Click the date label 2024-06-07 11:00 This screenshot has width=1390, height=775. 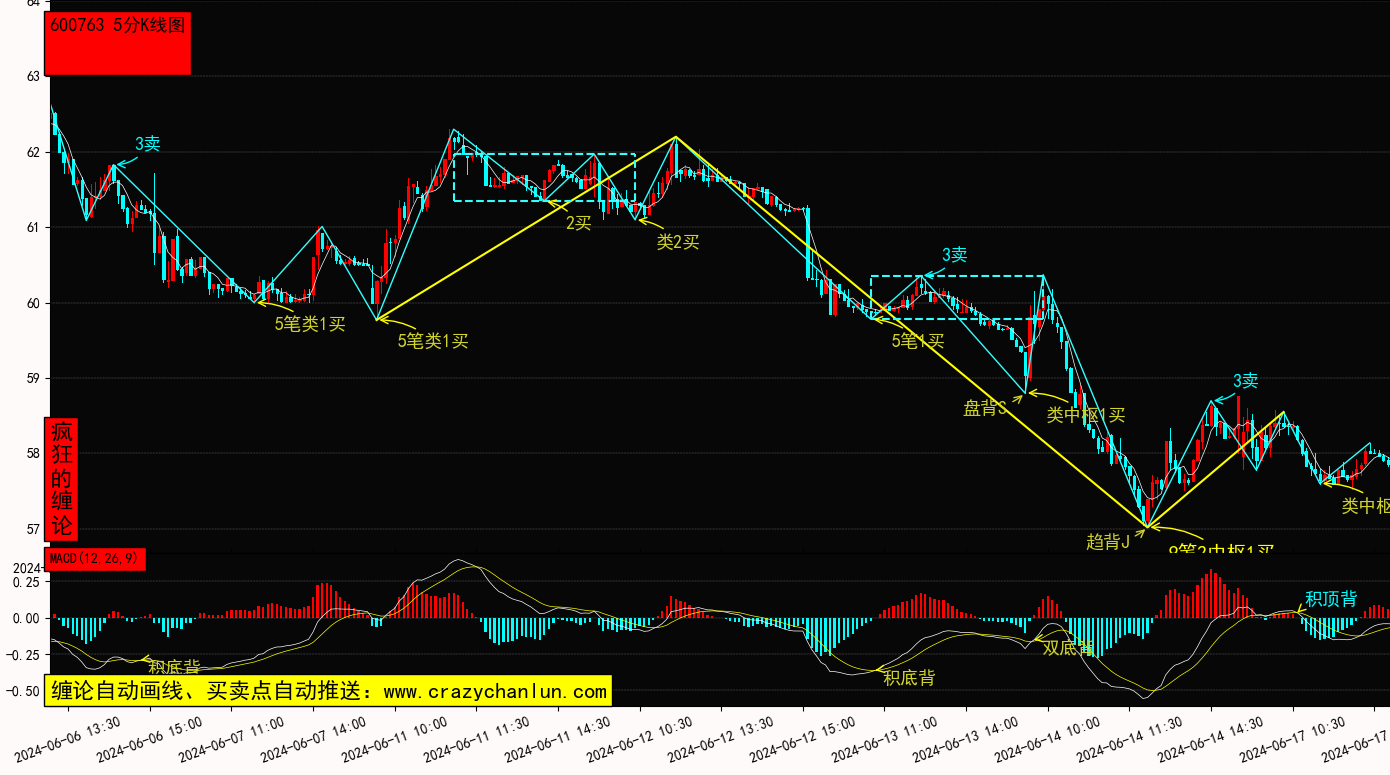click(231, 738)
